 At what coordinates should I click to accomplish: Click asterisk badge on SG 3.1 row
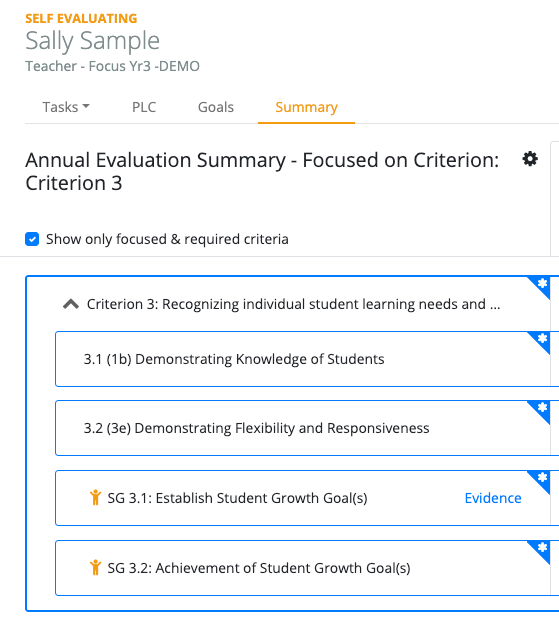pos(542,479)
